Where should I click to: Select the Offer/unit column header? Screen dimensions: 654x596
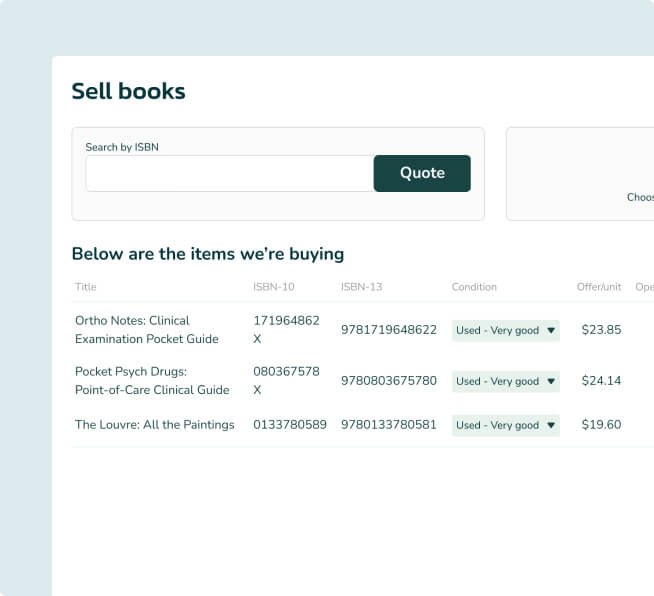(x=599, y=287)
